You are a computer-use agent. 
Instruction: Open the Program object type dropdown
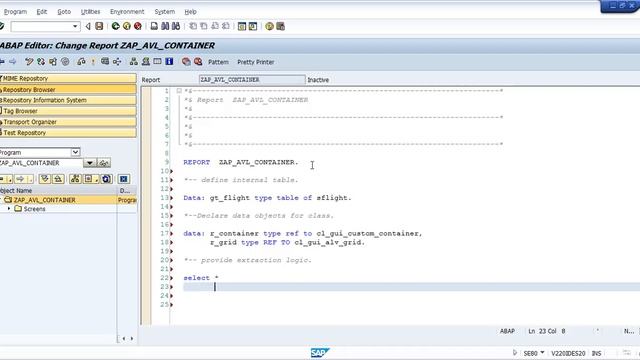76,152
